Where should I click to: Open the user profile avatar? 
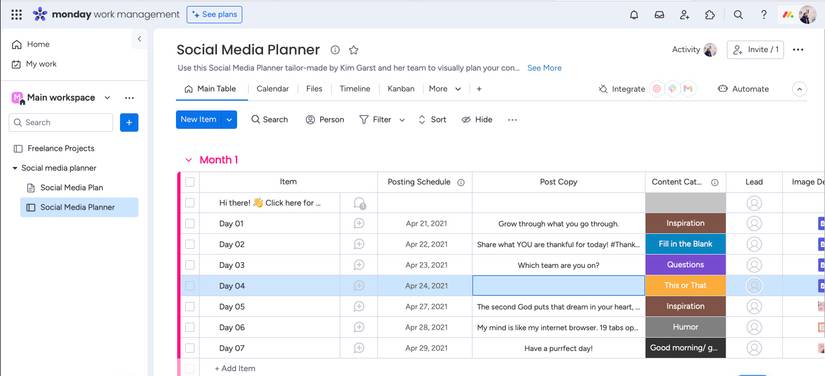point(807,15)
